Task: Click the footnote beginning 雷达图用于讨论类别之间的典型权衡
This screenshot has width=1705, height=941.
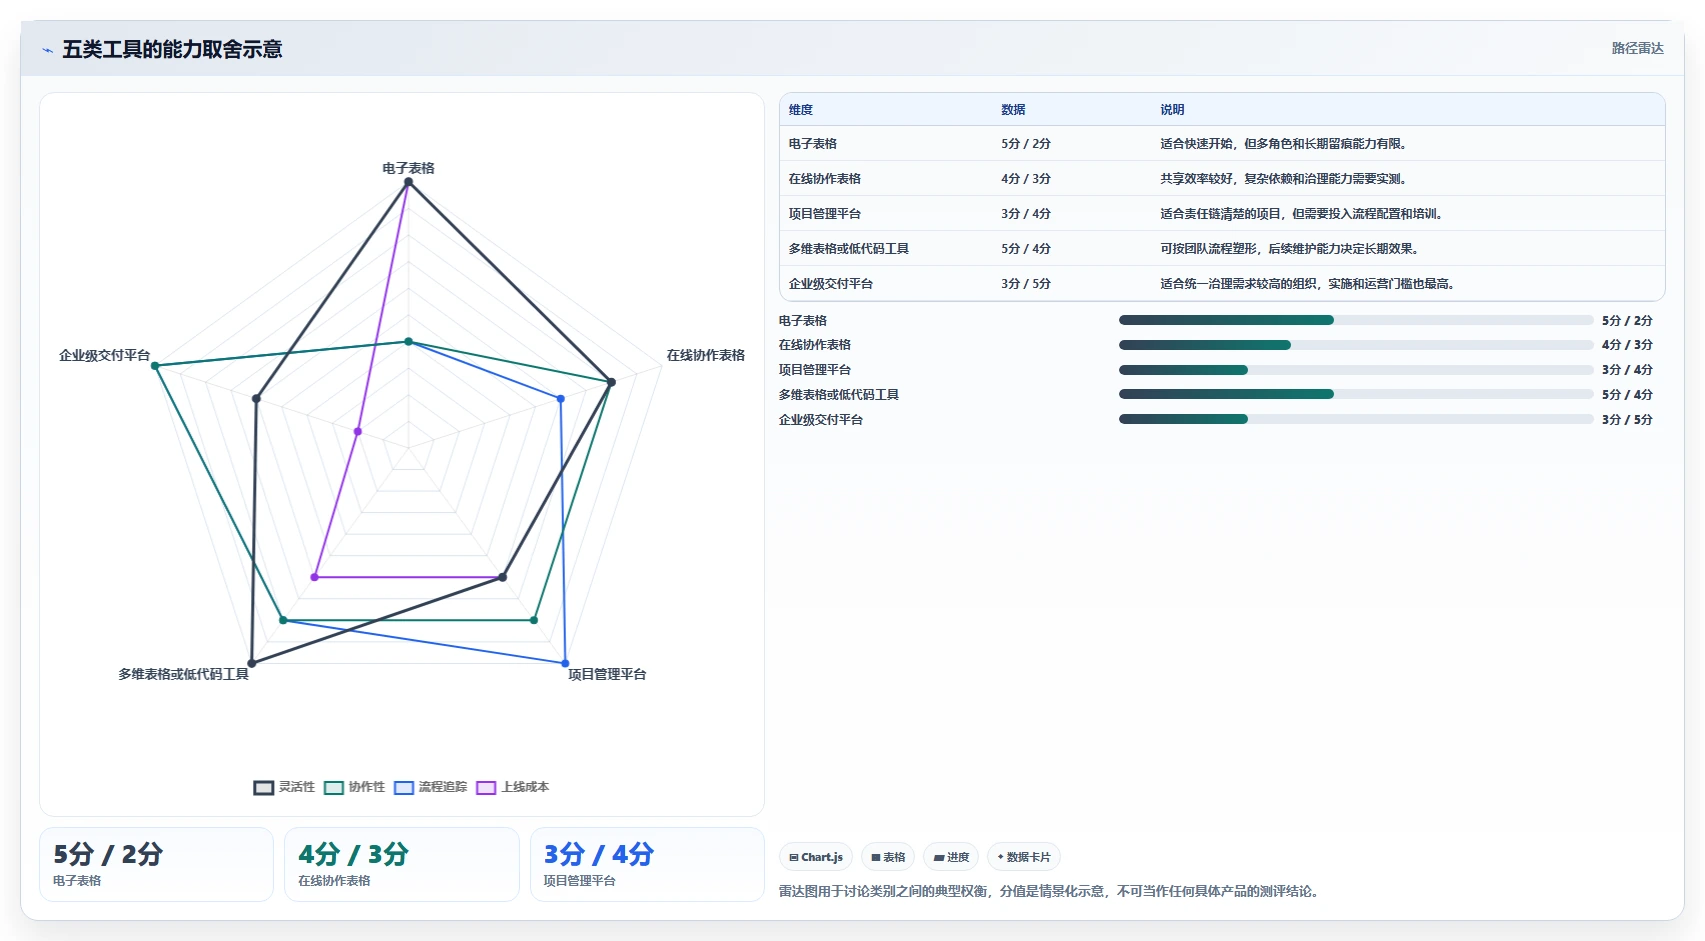Action: (x=1050, y=891)
